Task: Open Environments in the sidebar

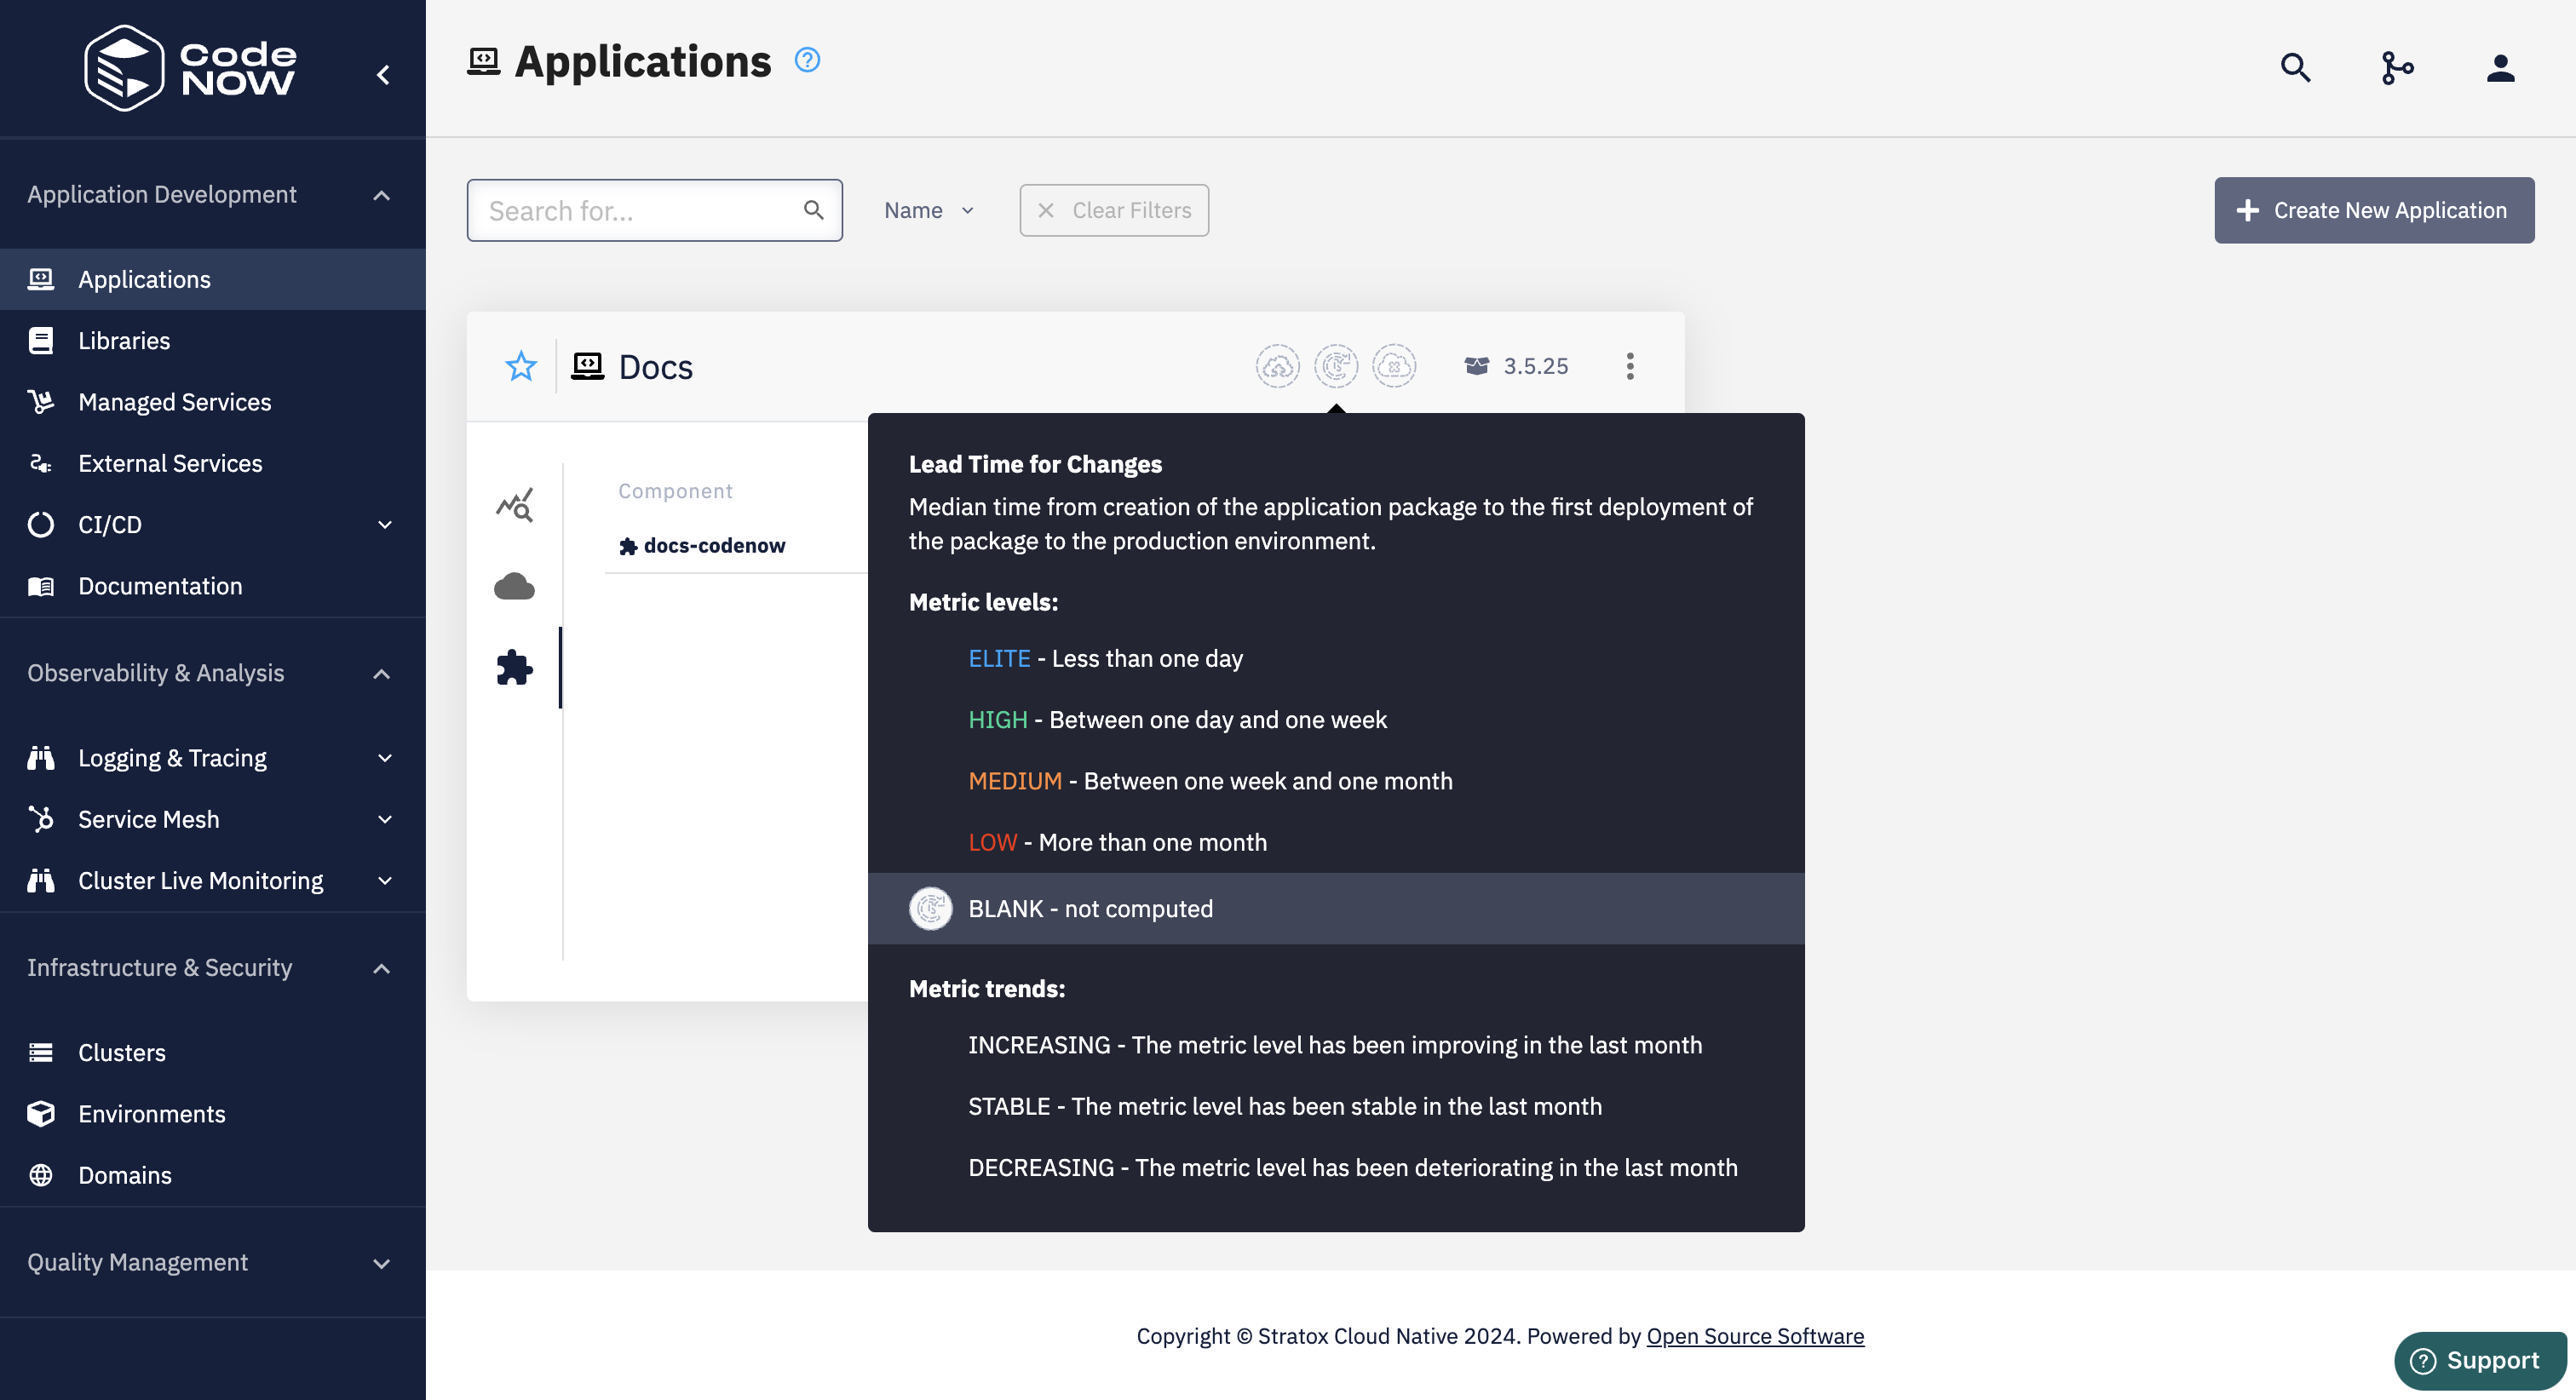Action: click(151, 1114)
